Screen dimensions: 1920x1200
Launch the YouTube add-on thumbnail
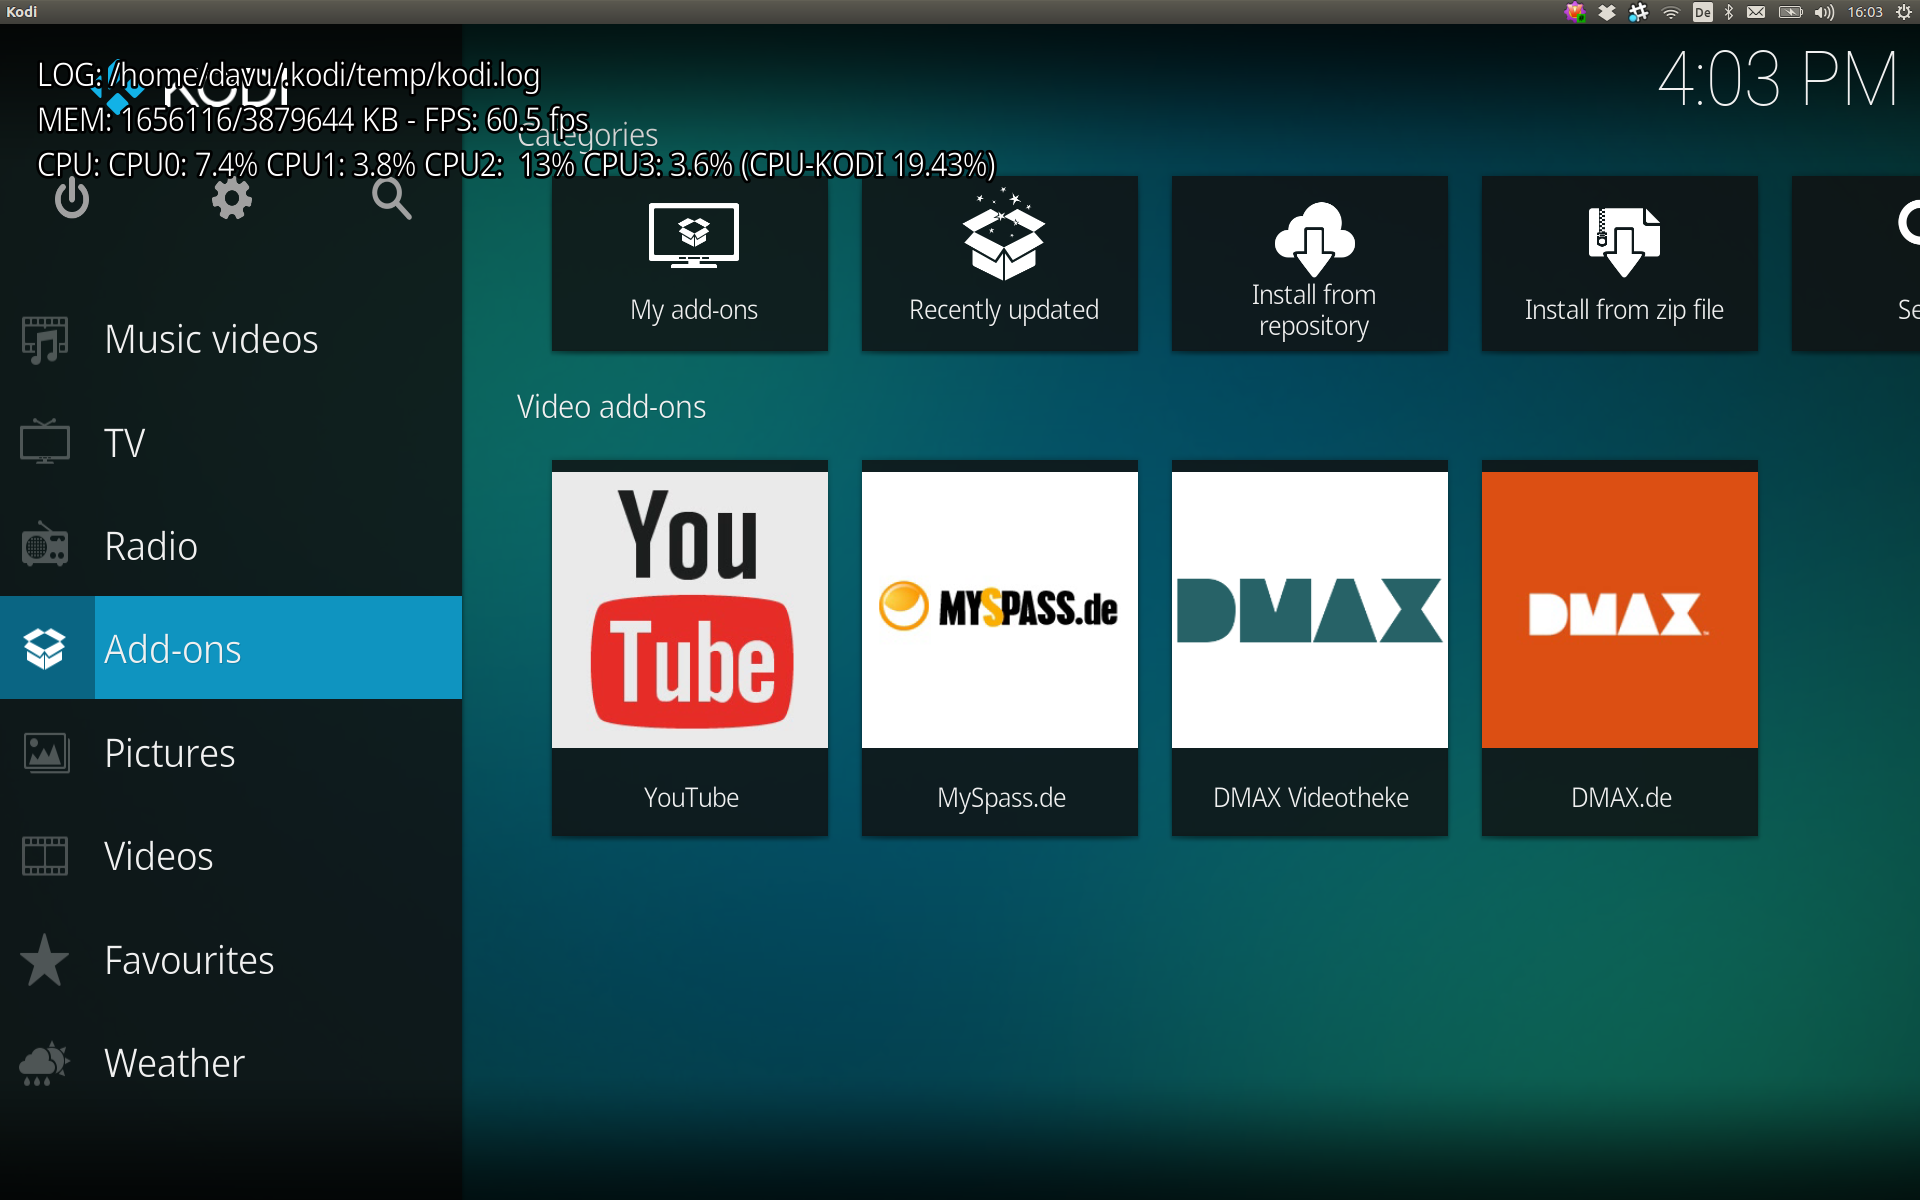coord(690,610)
